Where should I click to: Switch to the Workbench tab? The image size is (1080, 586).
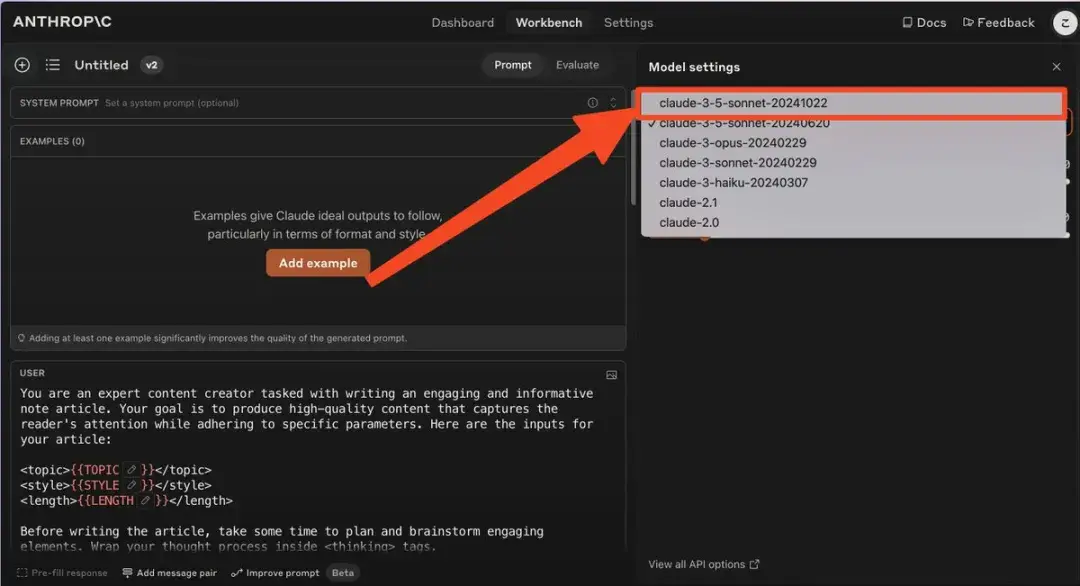click(x=549, y=23)
